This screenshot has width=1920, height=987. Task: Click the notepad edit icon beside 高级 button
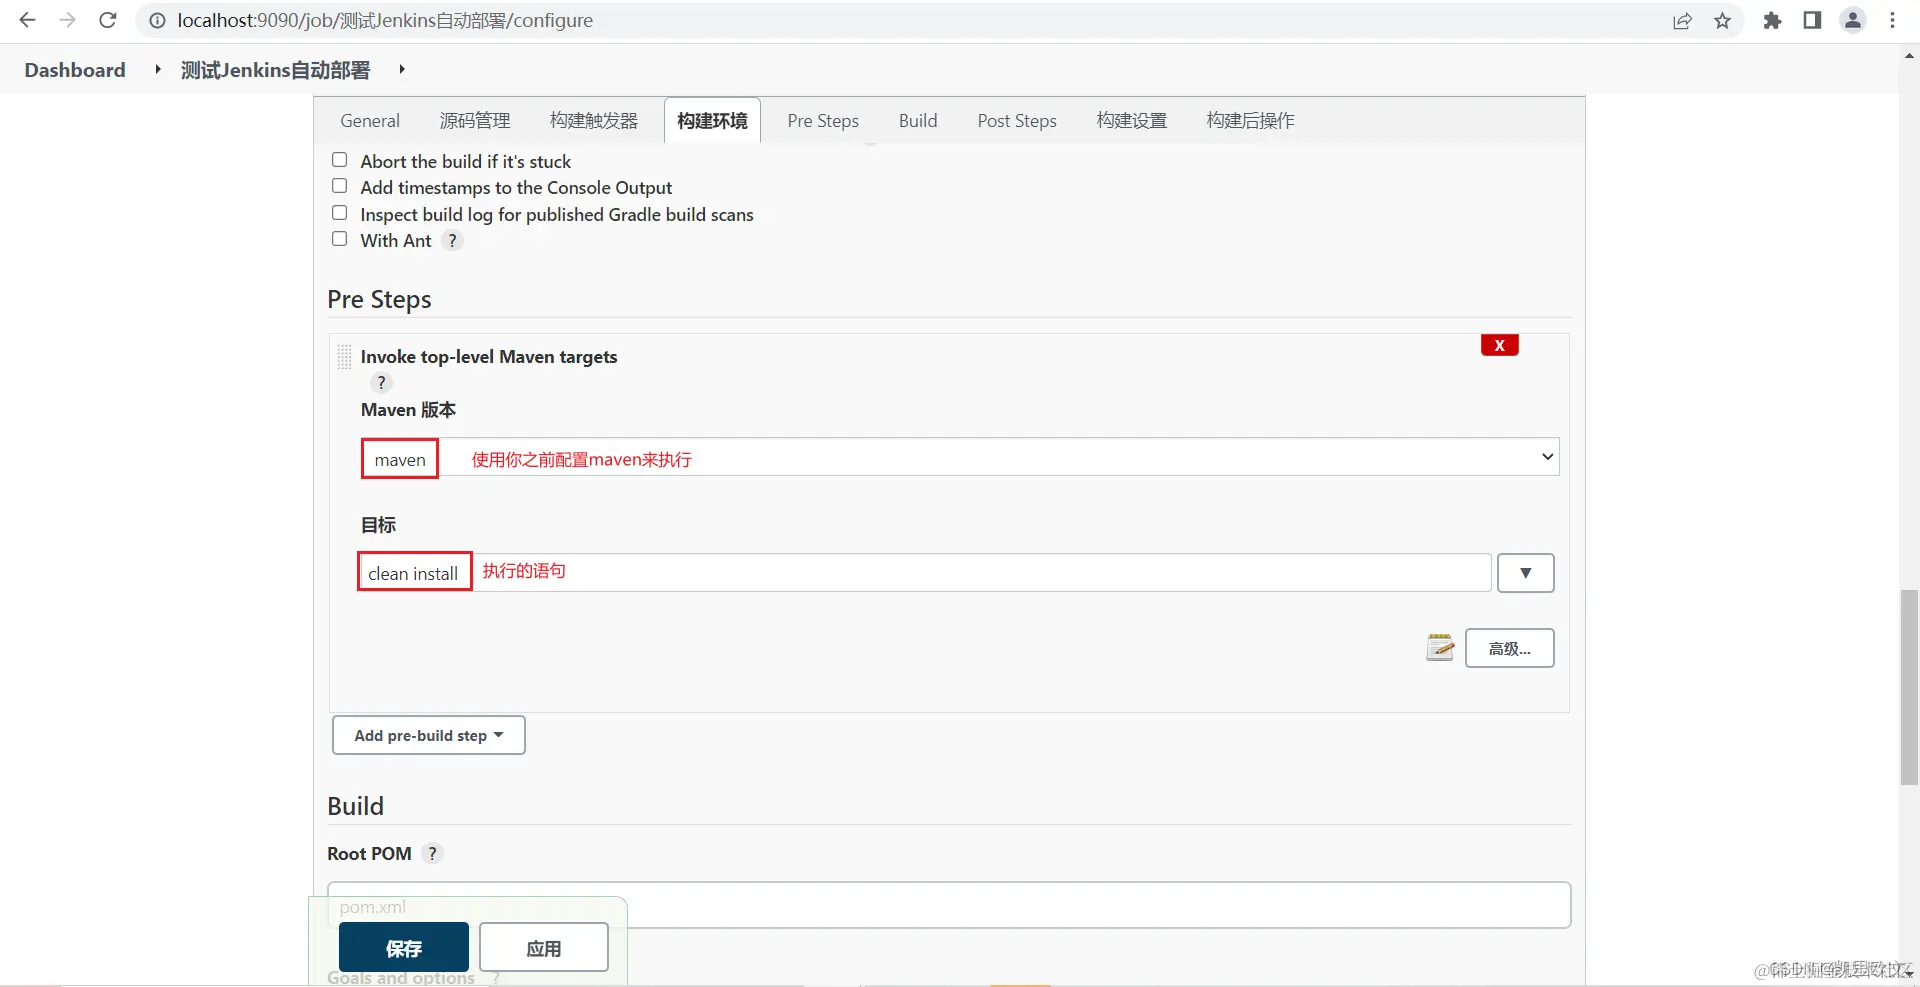pyautogui.click(x=1440, y=648)
